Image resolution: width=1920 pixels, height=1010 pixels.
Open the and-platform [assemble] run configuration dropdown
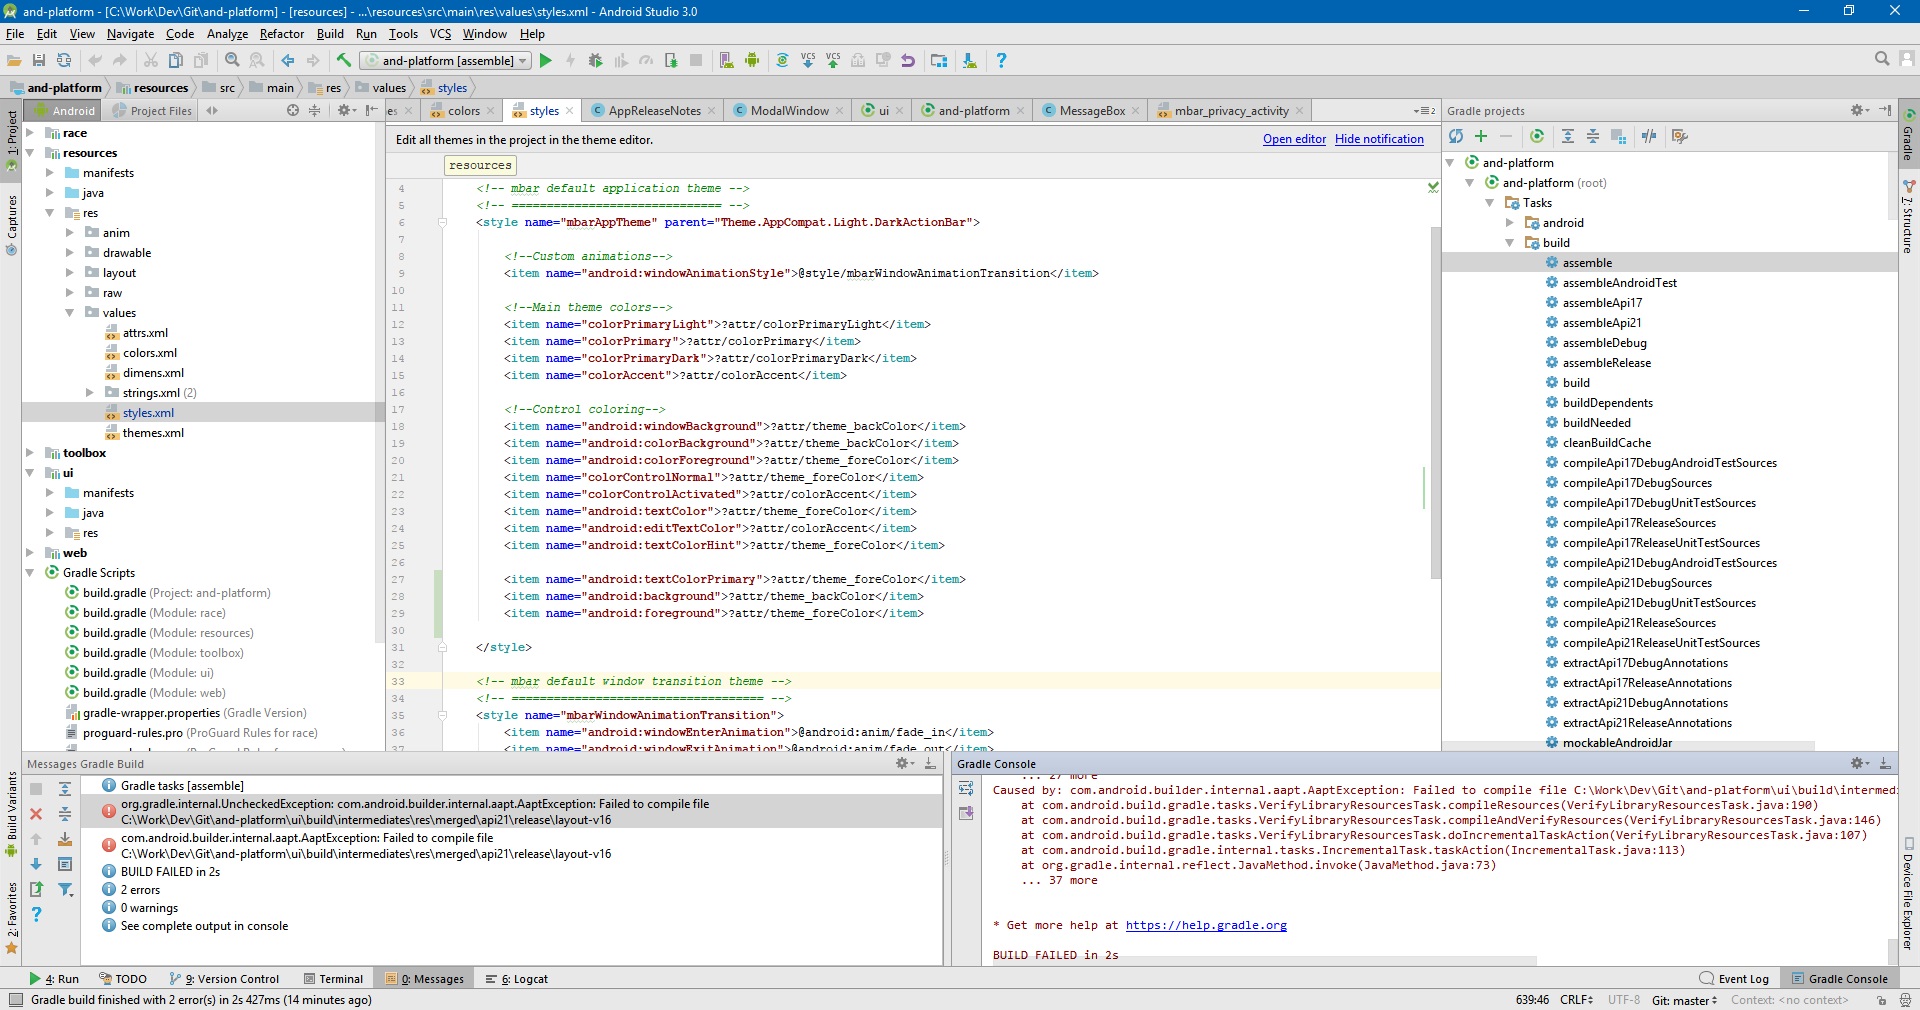[x=446, y=61]
